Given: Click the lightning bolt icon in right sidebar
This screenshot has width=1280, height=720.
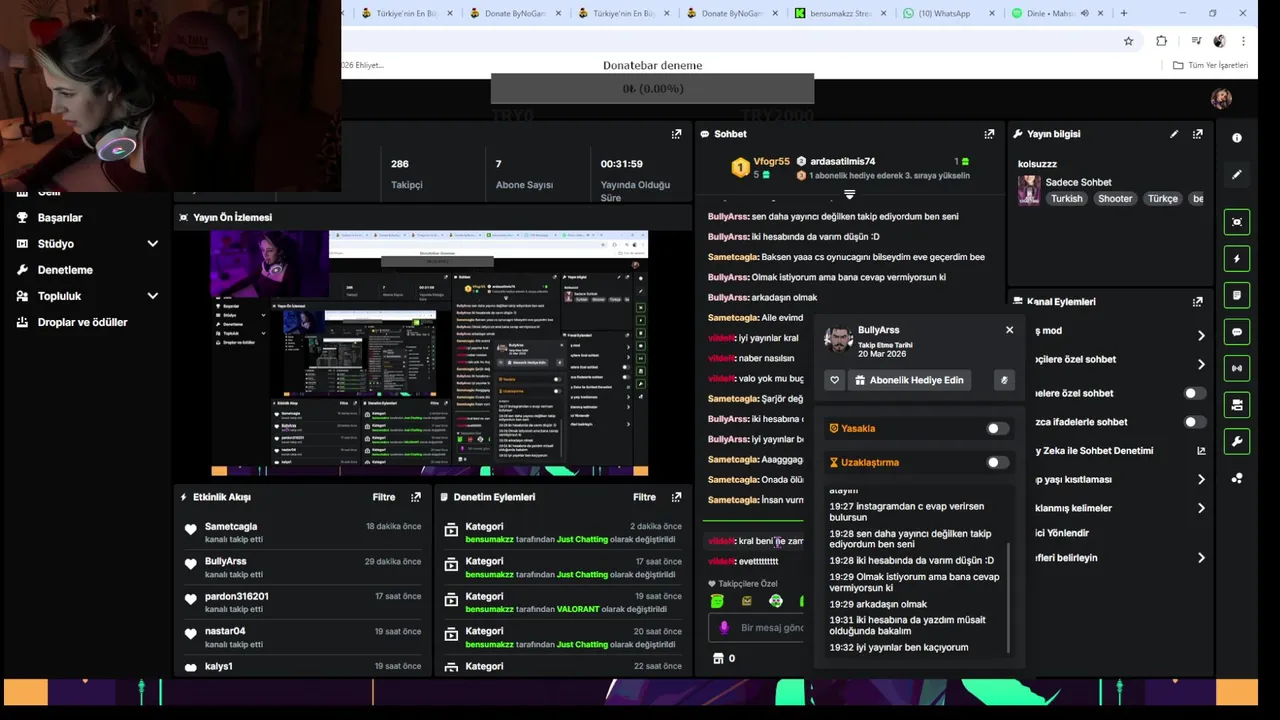Looking at the screenshot, I should (1237, 259).
